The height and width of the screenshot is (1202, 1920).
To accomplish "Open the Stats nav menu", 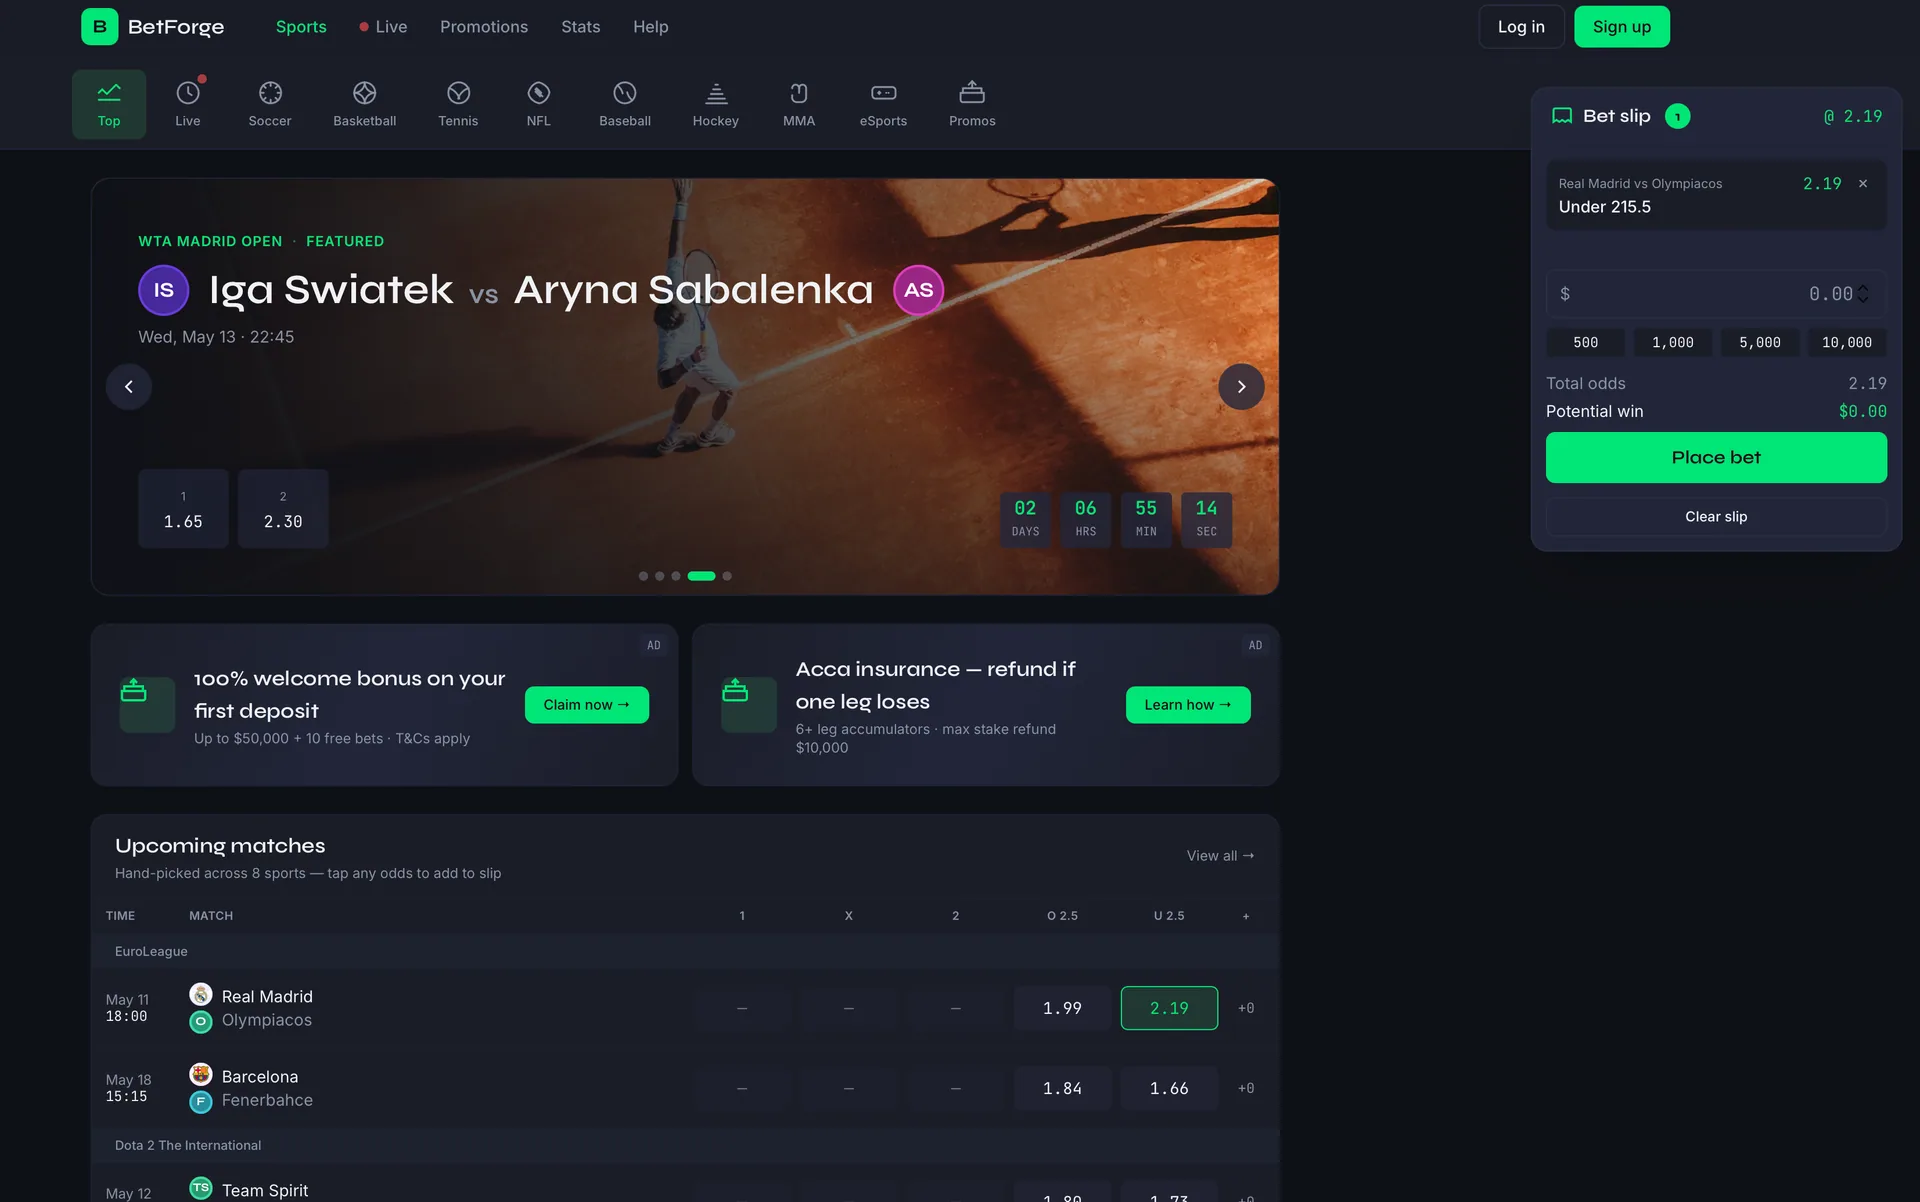I will 581,27.
